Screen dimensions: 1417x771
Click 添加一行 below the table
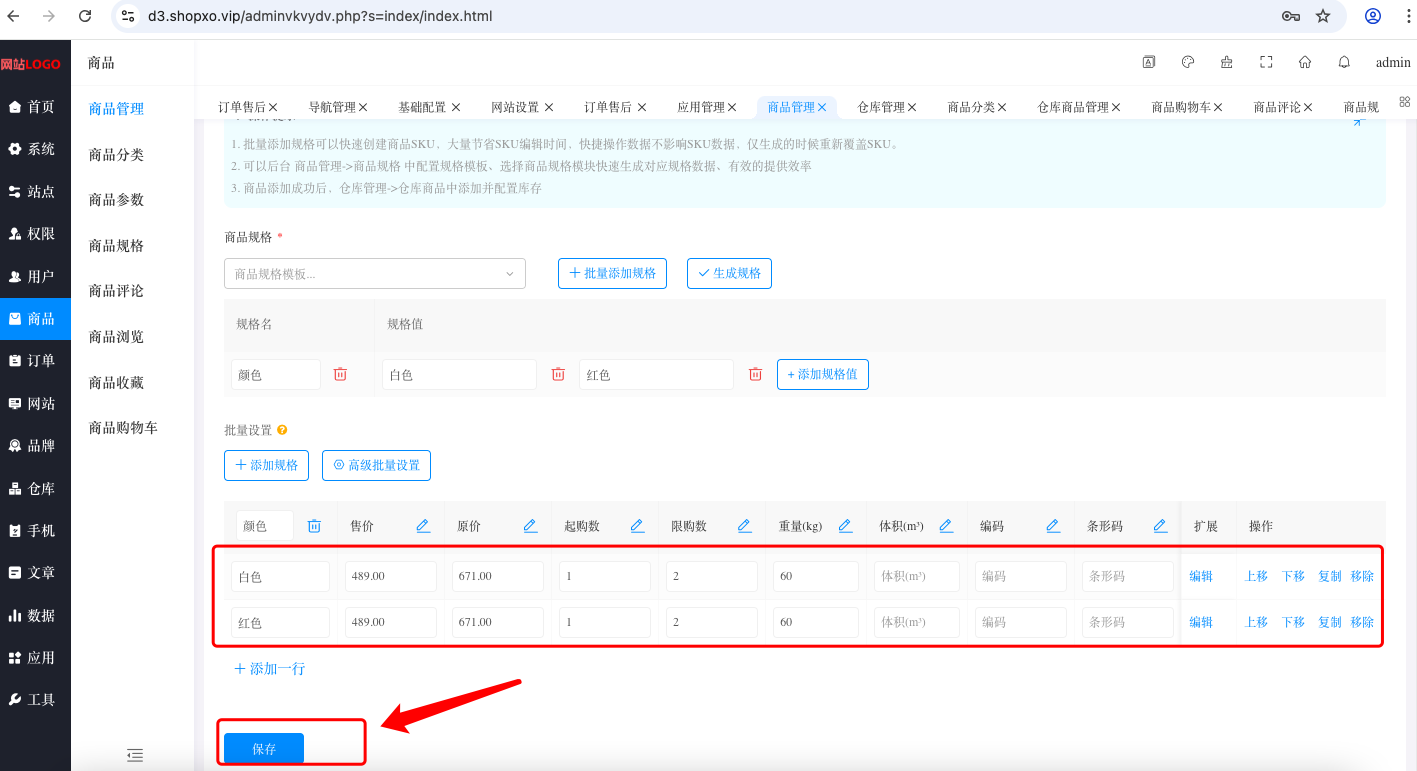pos(269,669)
